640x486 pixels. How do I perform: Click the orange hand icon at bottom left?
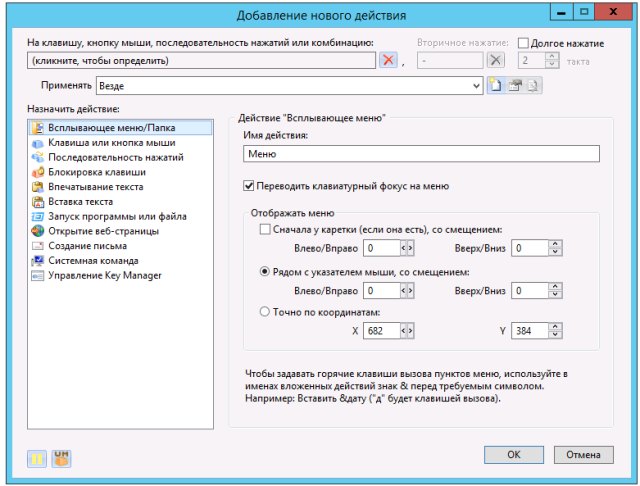pyautogui.click(x=62, y=459)
